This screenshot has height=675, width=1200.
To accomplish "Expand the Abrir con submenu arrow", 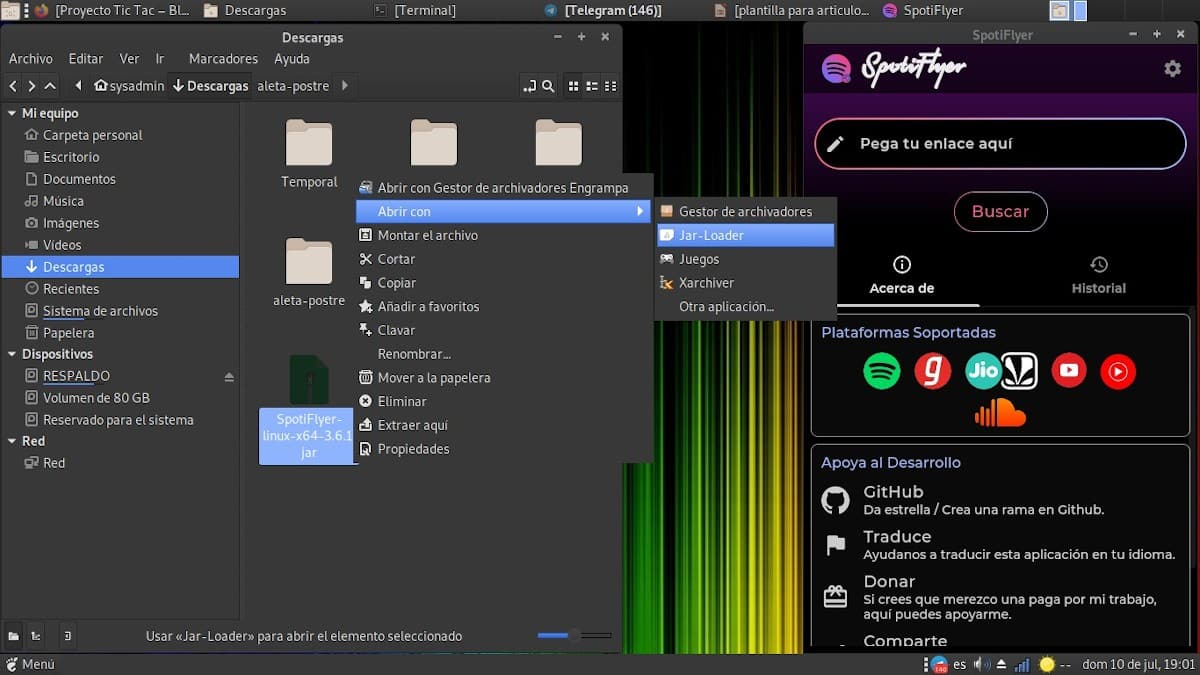I will [640, 211].
